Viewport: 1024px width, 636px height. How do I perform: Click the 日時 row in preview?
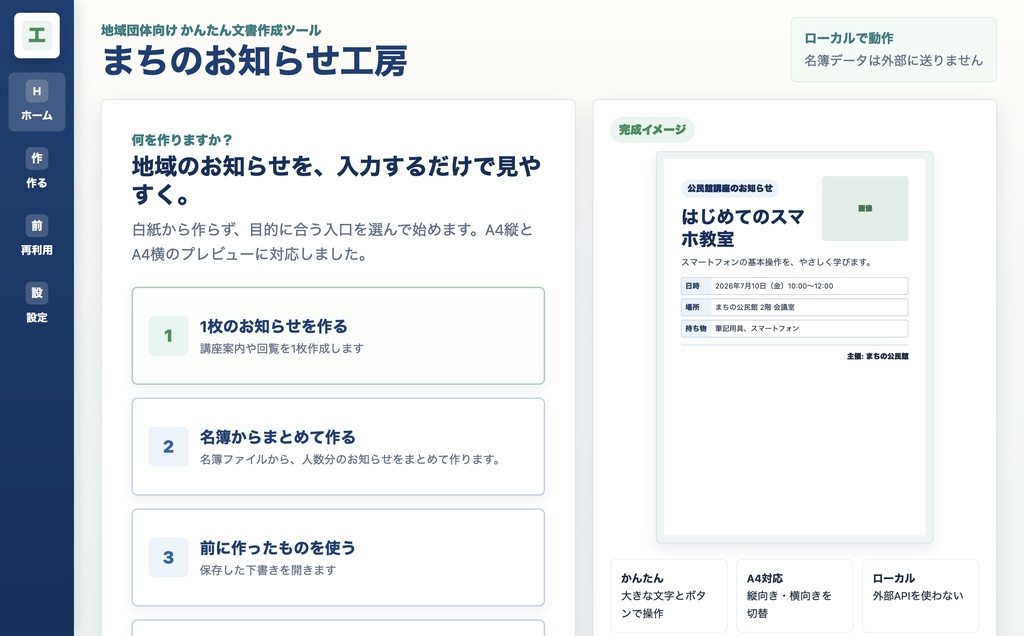[x=794, y=286]
